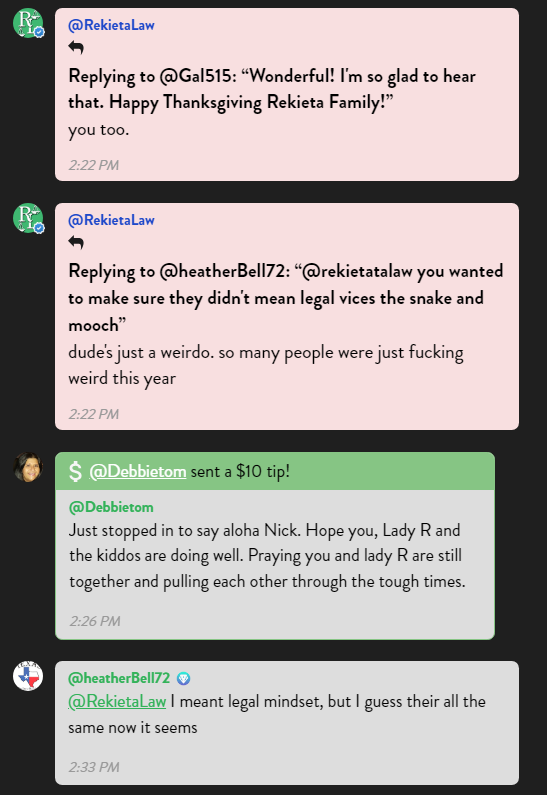Click the quoted reply text to @heatherBell72

(285, 298)
